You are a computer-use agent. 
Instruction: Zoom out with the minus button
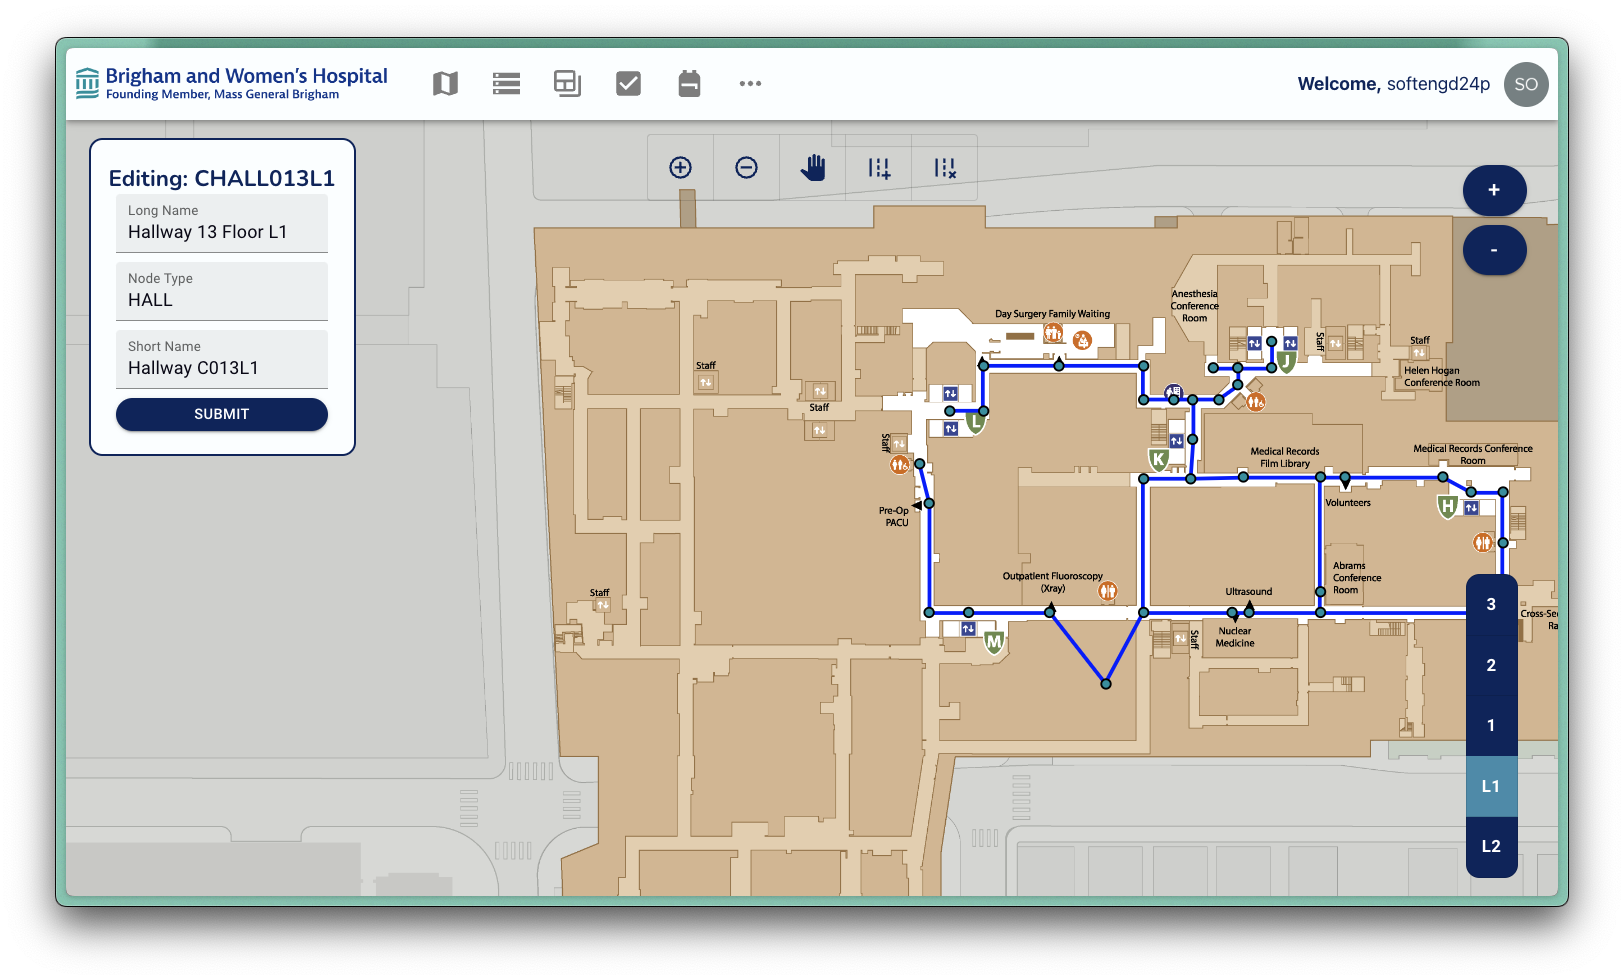point(1494,250)
